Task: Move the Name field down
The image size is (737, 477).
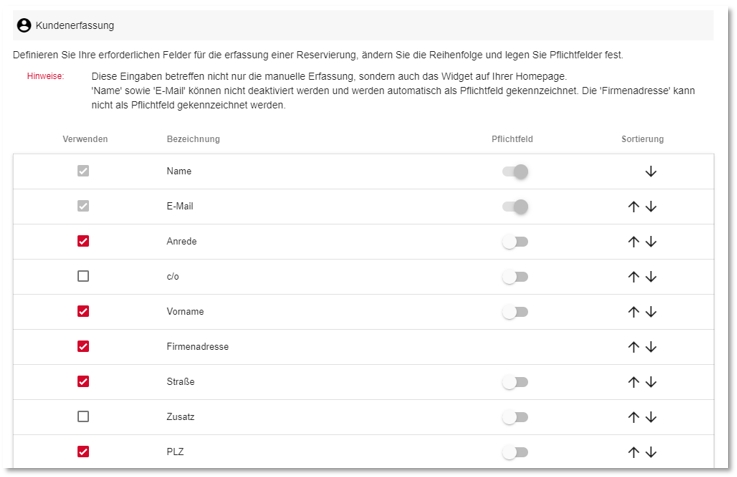Action: point(651,172)
